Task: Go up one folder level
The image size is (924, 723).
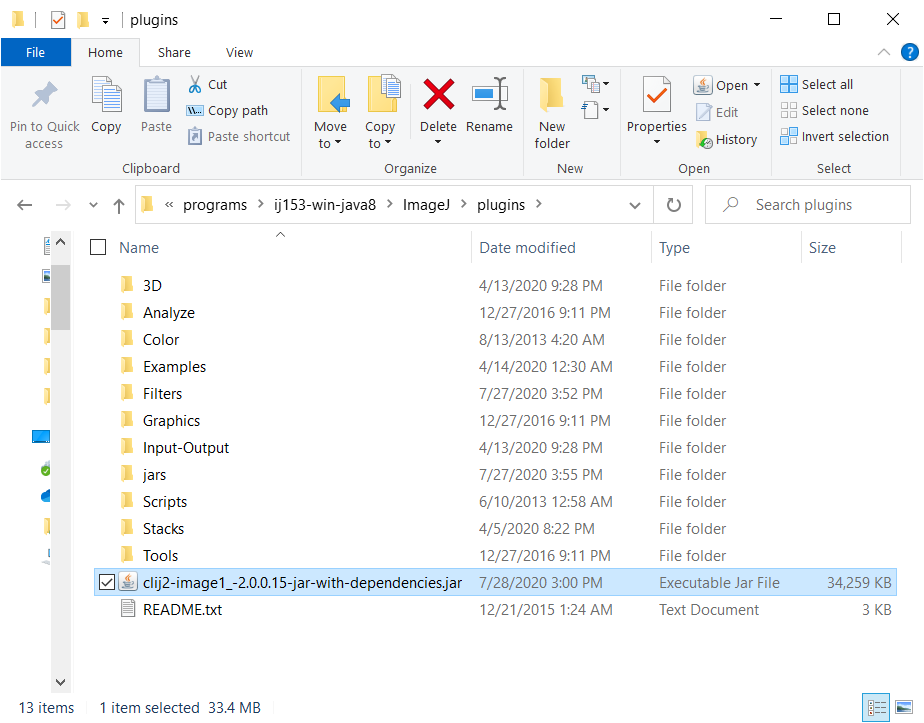Action: (x=119, y=206)
